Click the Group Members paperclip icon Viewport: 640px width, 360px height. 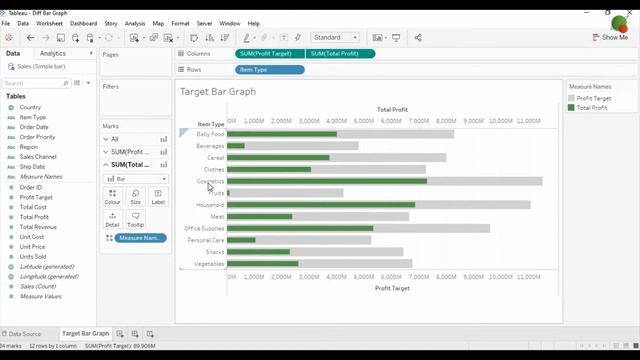click(x=264, y=38)
